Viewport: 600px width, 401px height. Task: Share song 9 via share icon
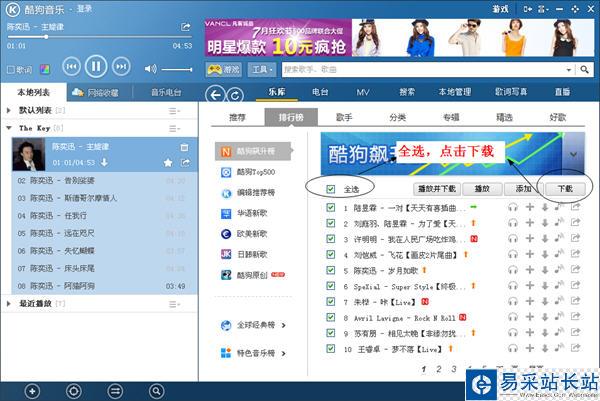click(575, 333)
